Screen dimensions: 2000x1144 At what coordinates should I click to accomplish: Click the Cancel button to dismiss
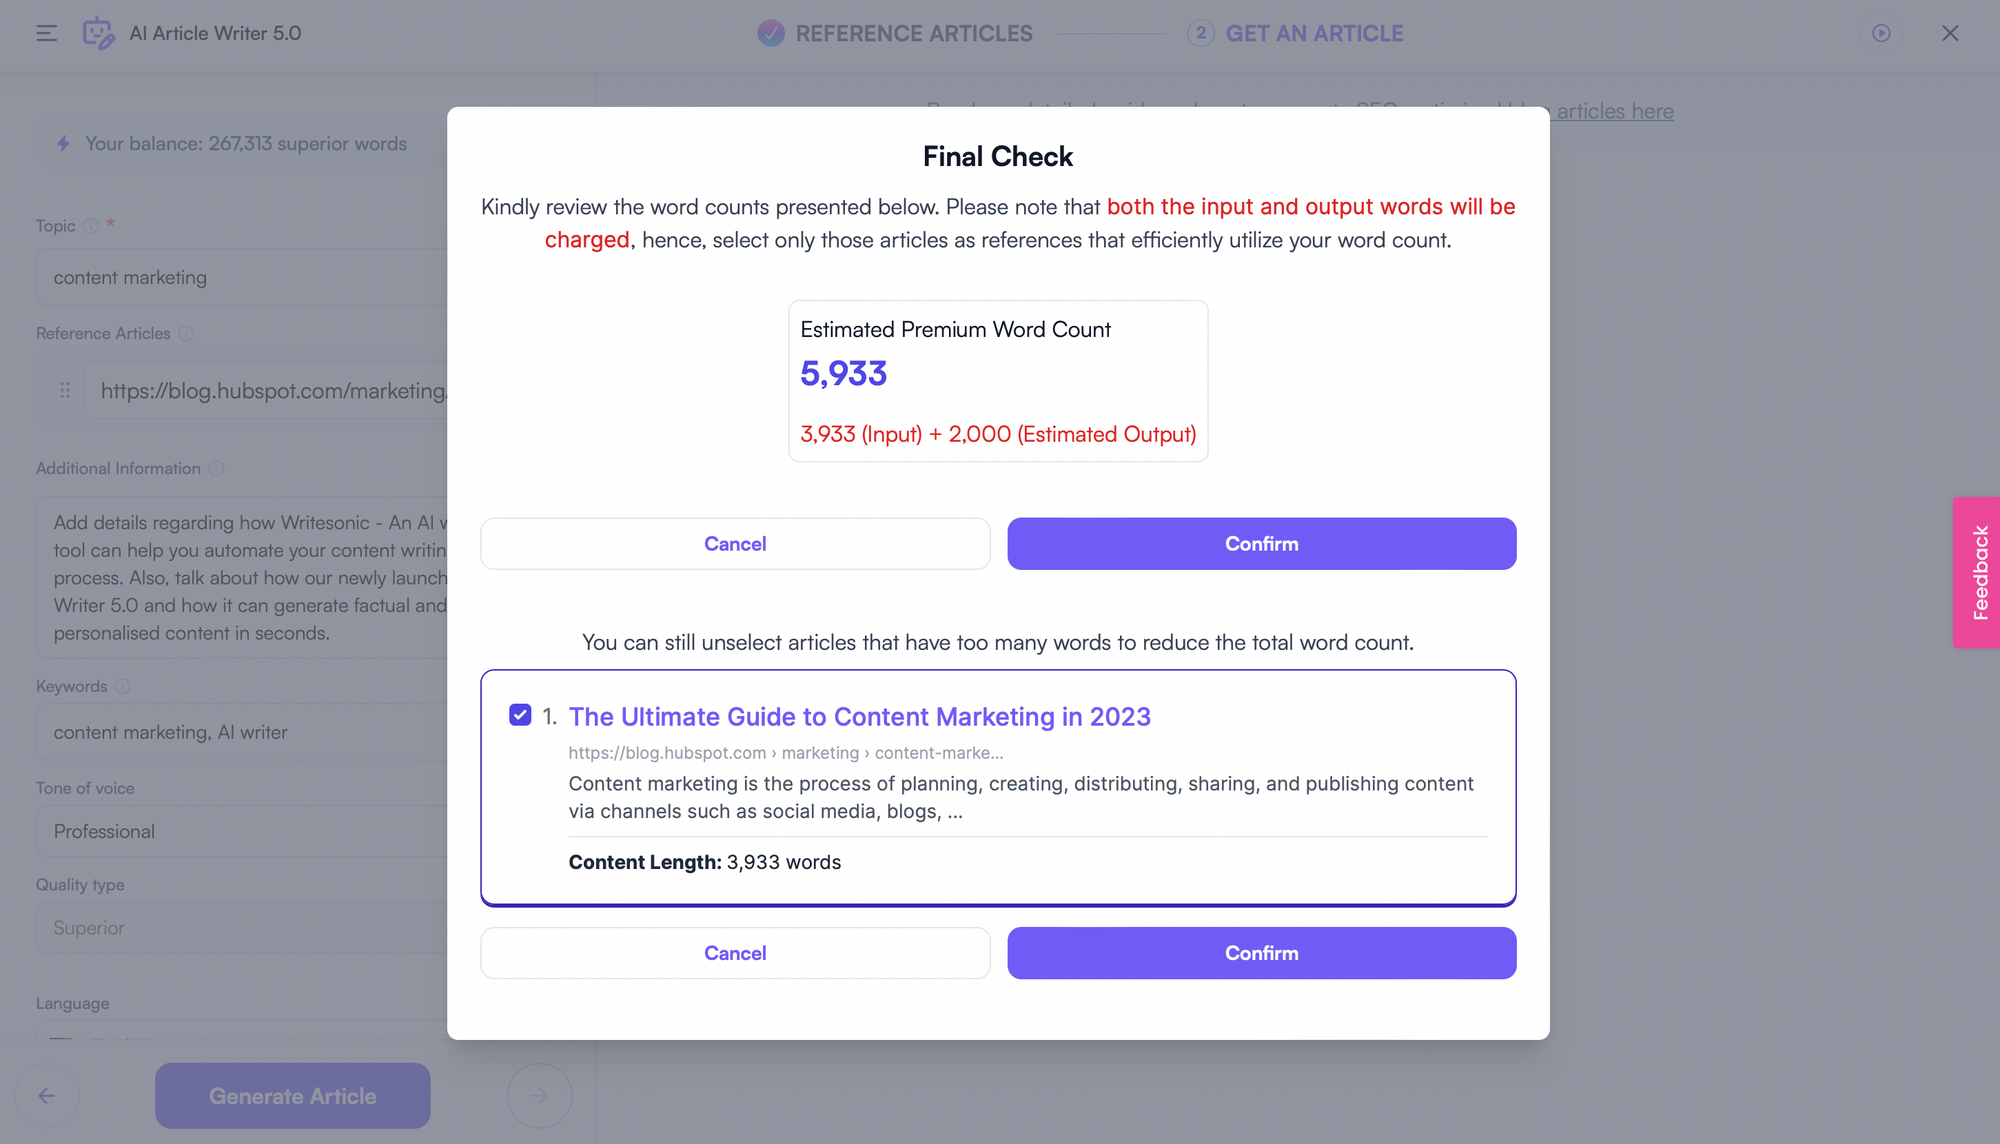point(734,542)
